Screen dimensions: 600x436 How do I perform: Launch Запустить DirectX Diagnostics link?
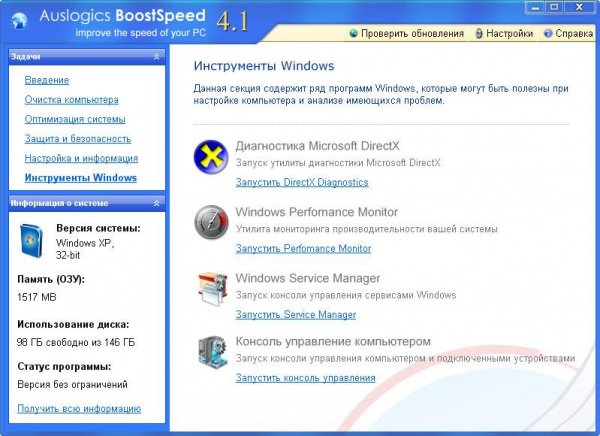pos(302,182)
